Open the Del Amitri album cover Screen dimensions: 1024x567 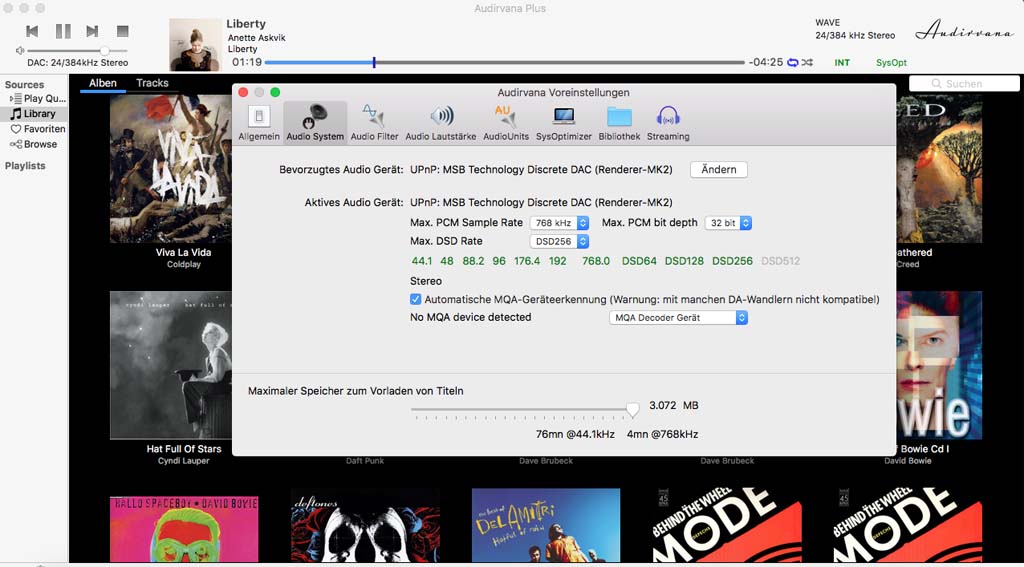[546, 525]
